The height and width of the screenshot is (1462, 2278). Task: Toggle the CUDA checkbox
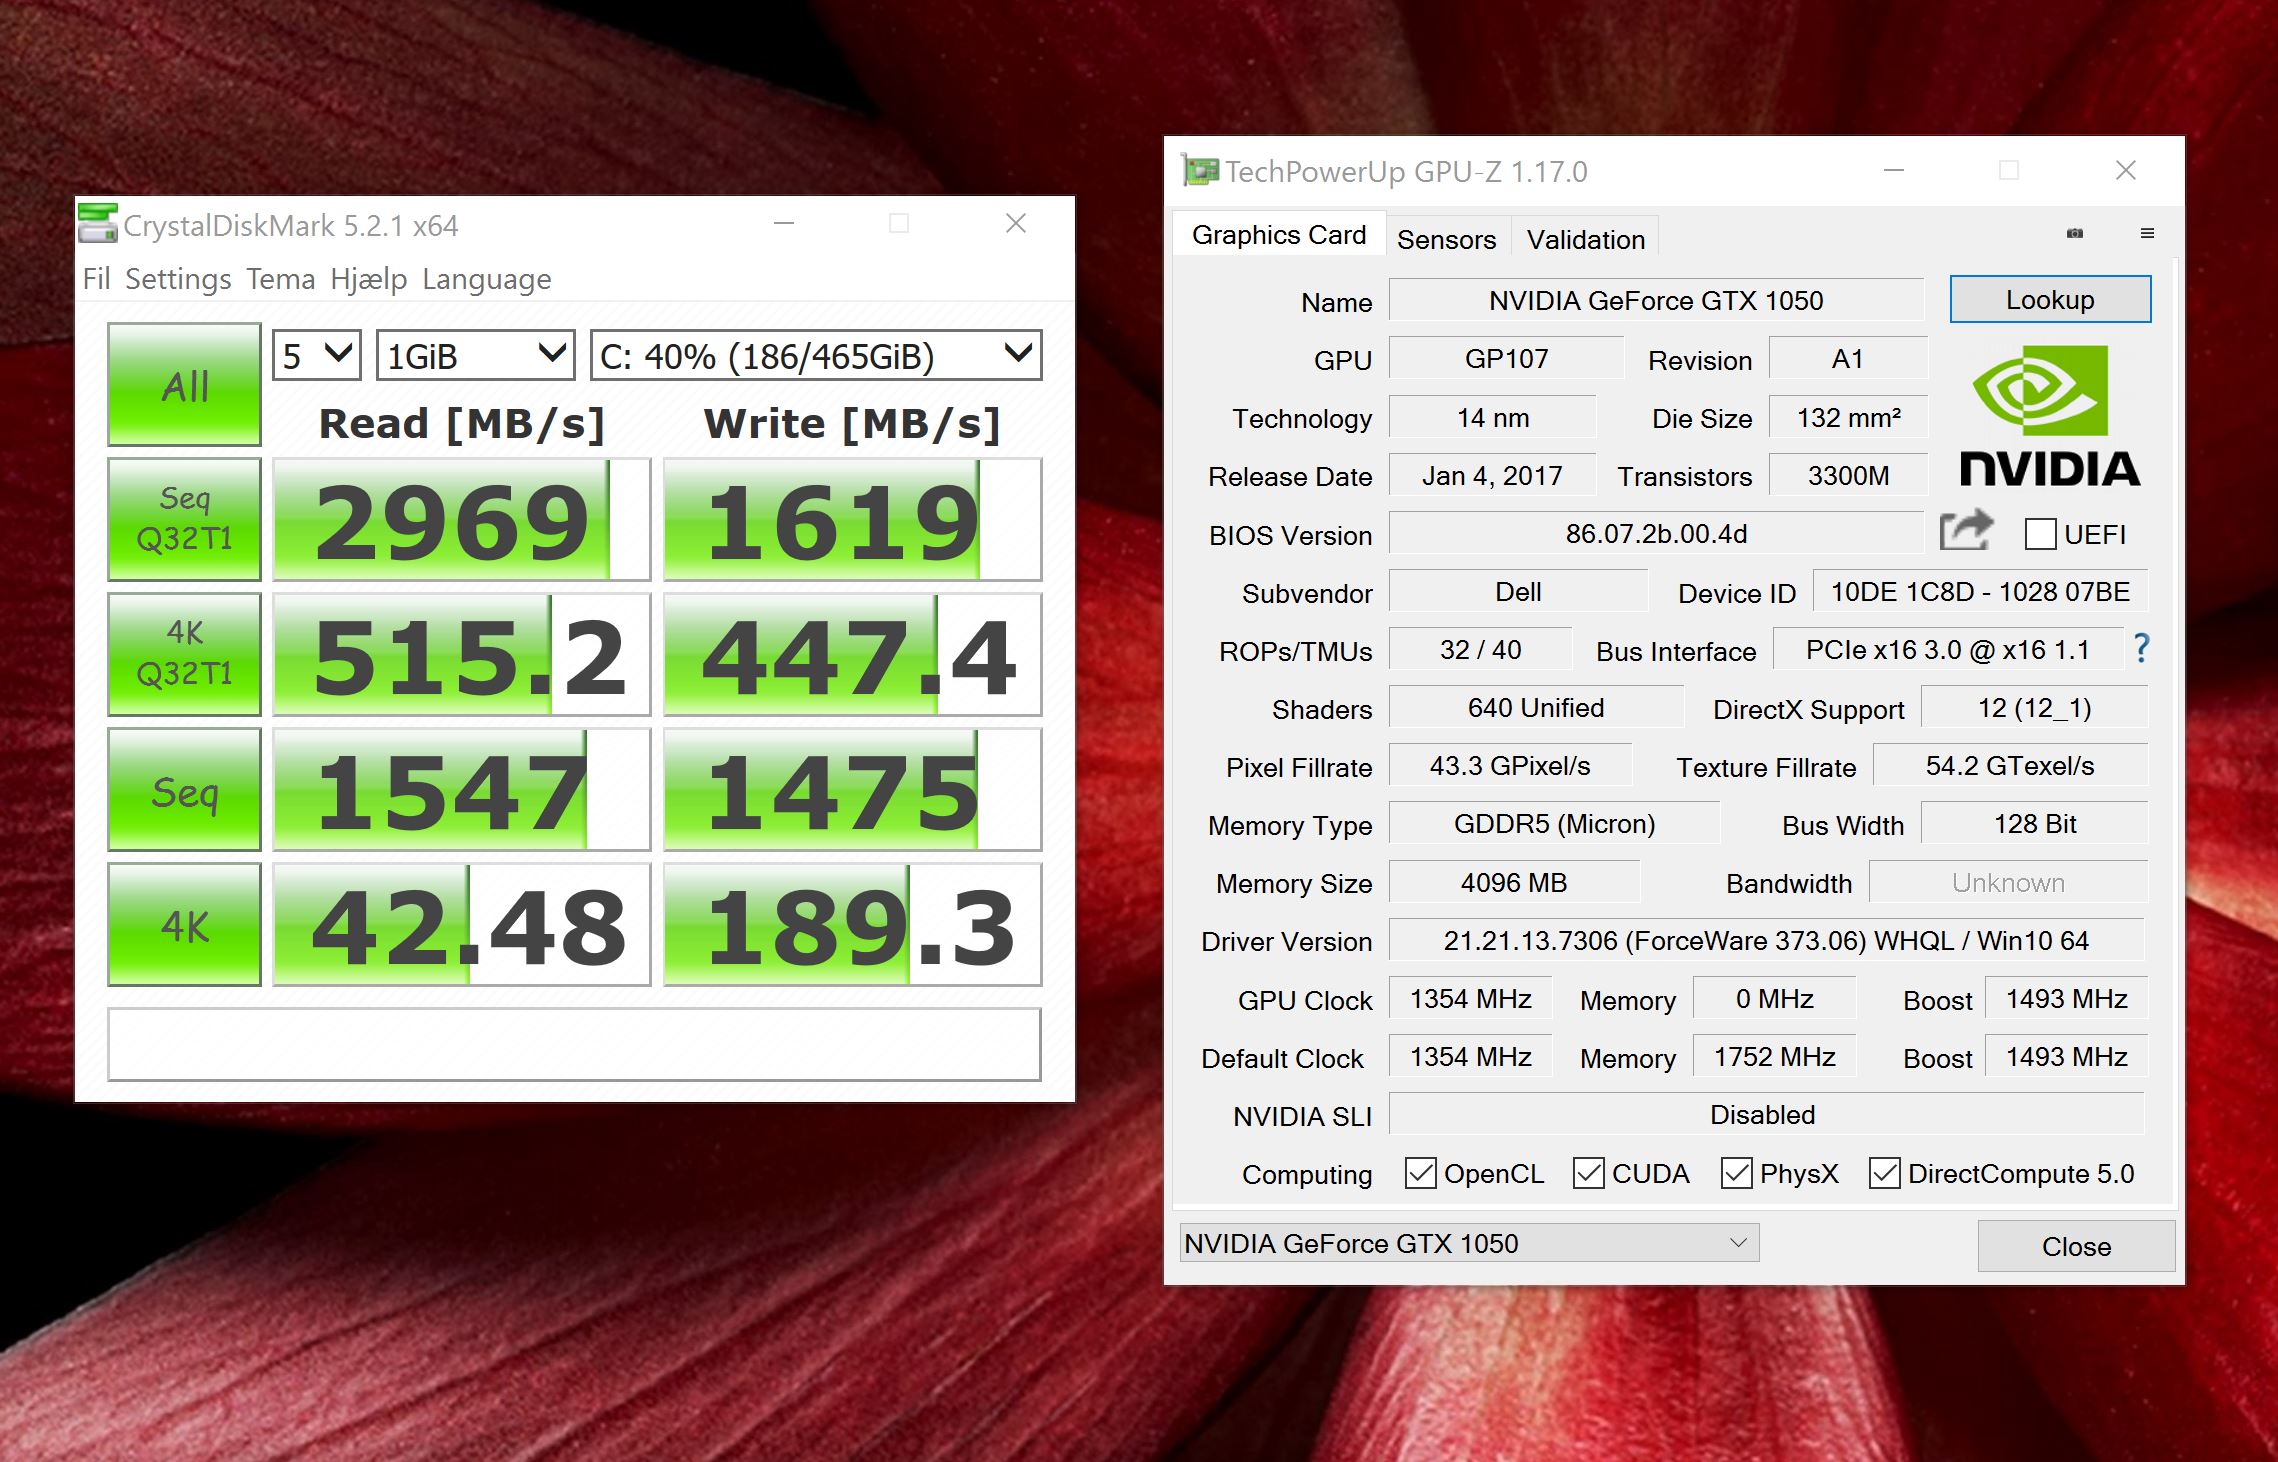pyautogui.click(x=1588, y=1173)
